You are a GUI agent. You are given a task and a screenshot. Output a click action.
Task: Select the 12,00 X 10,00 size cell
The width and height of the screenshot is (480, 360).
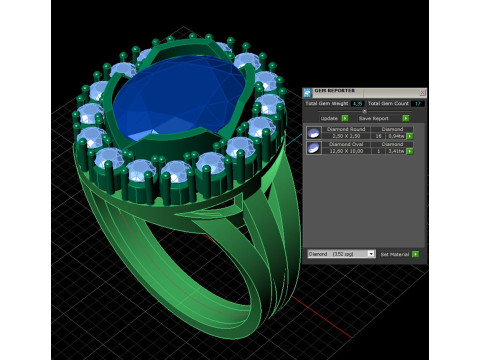346,151
